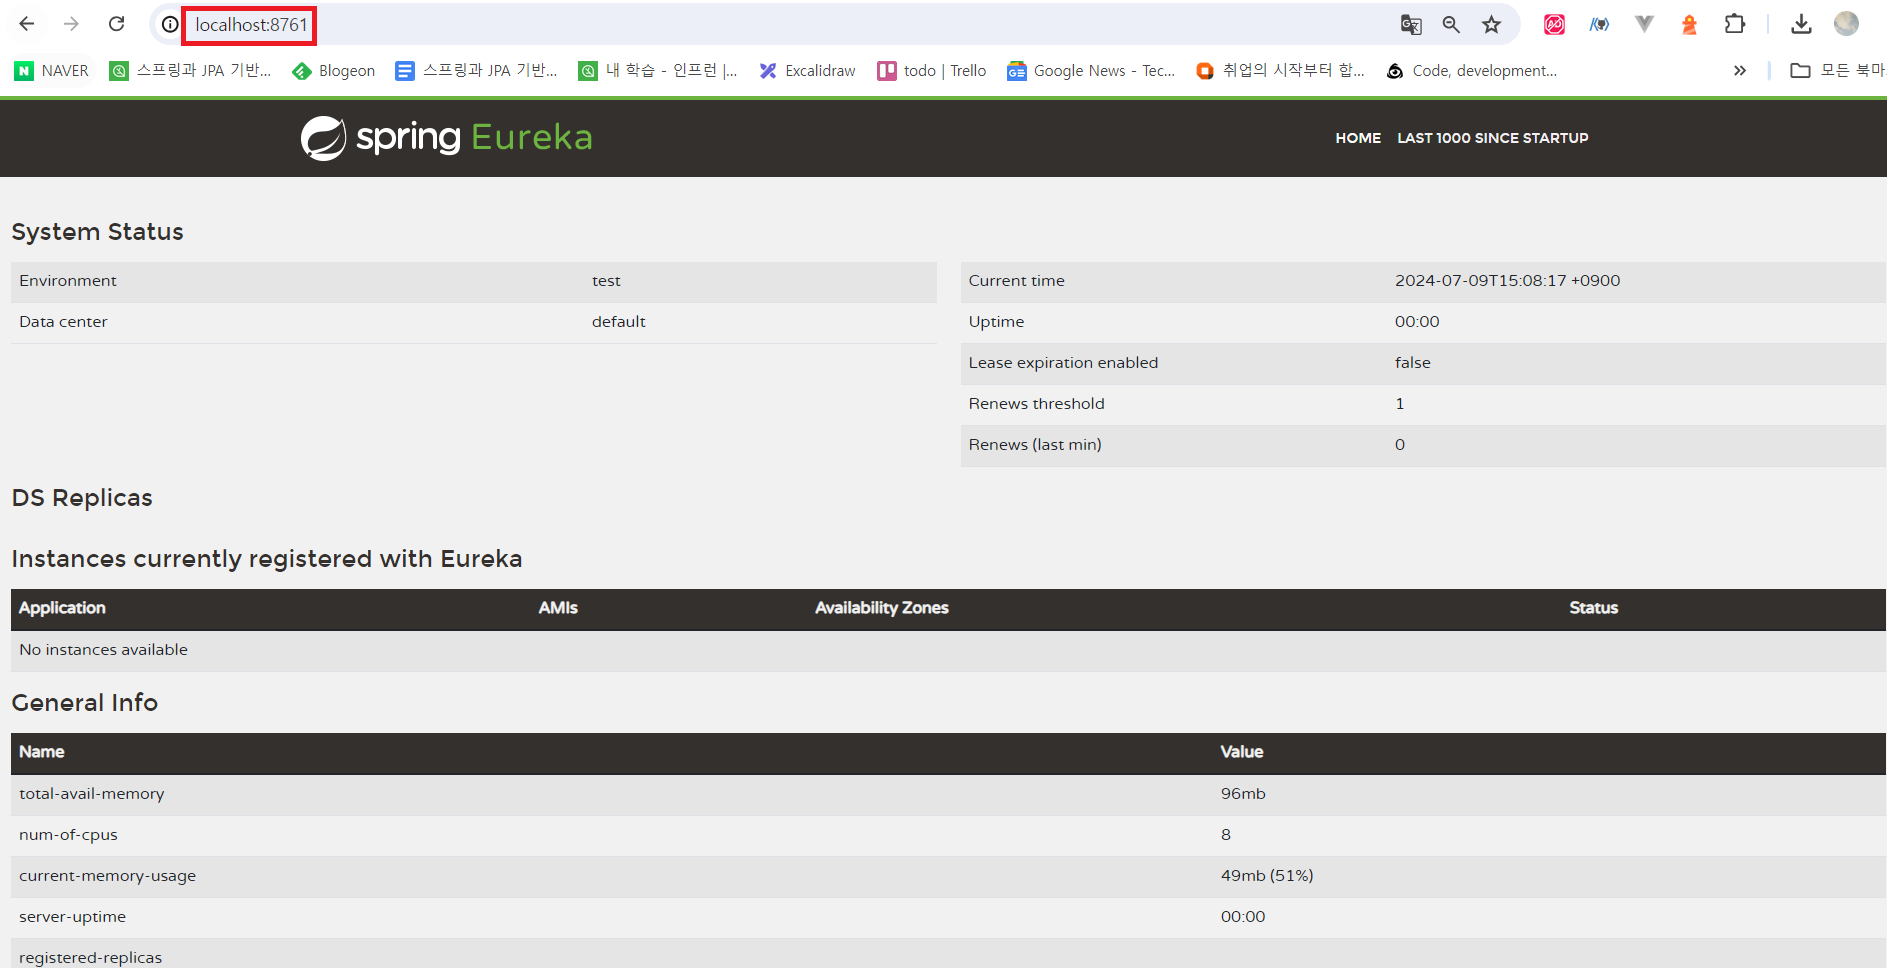
Task: Open the 내 학습 - 인프런 bookmark
Action: pos(658,71)
